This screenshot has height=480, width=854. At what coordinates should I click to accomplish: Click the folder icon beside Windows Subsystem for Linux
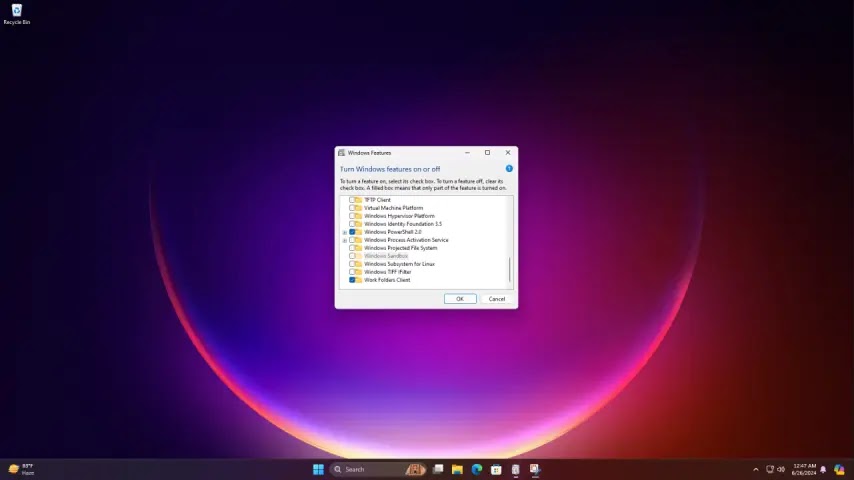[x=358, y=264]
